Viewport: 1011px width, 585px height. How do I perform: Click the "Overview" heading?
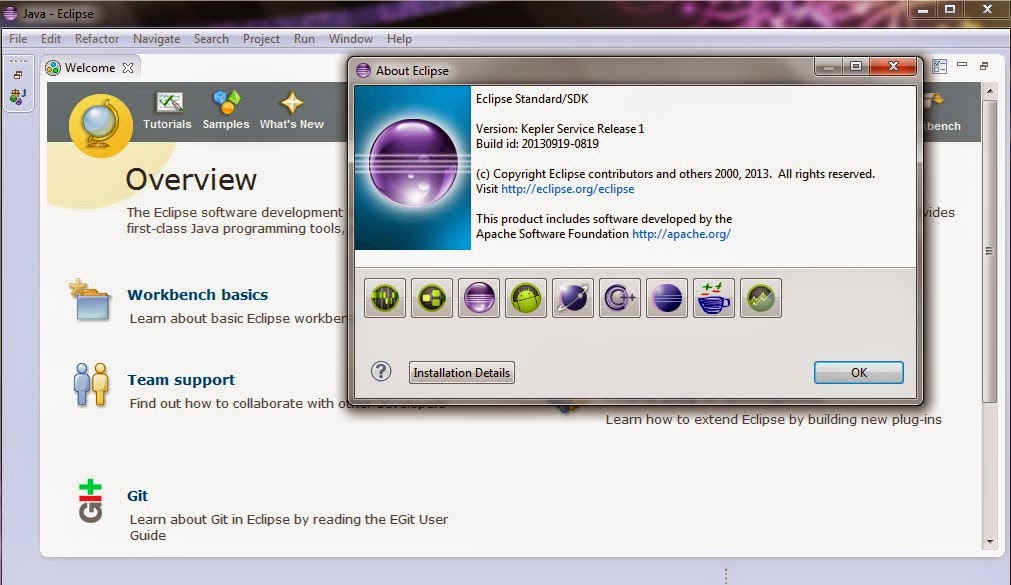[x=191, y=179]
